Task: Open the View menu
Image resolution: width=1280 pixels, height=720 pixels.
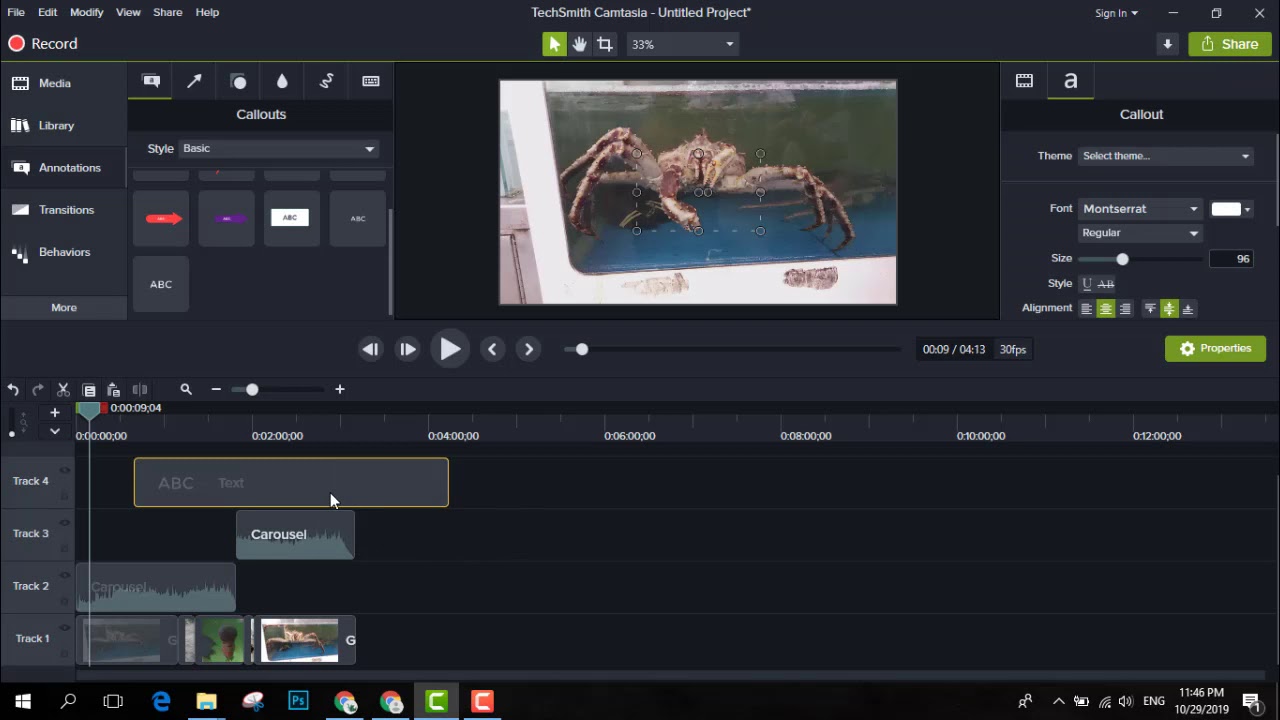Action: point(128,12)
